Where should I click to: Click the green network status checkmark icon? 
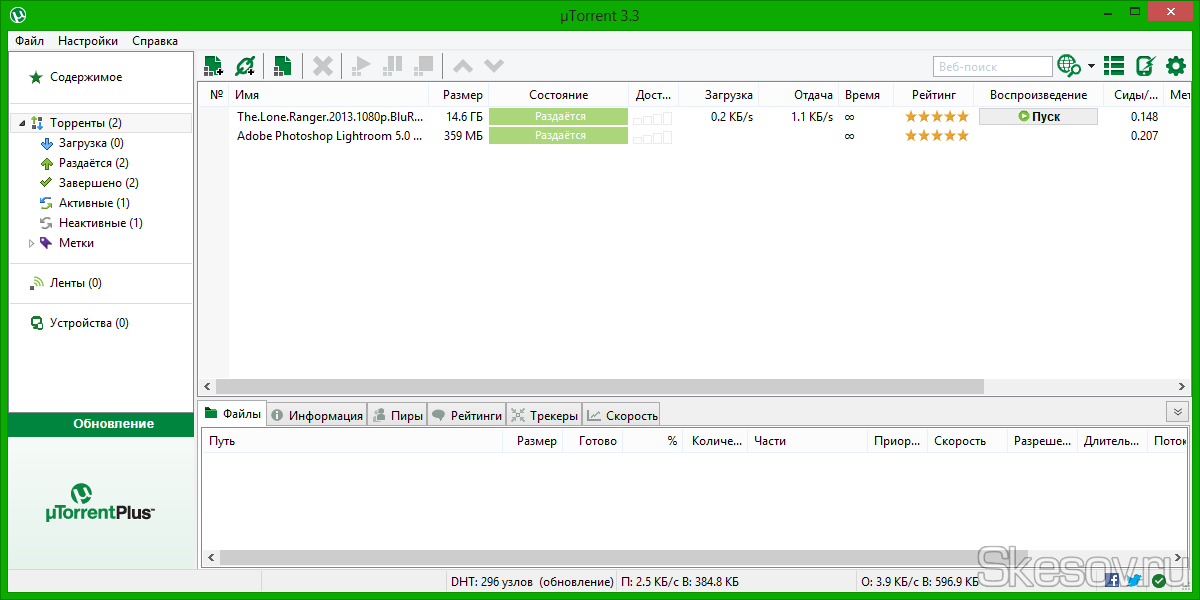(1159, 581)
